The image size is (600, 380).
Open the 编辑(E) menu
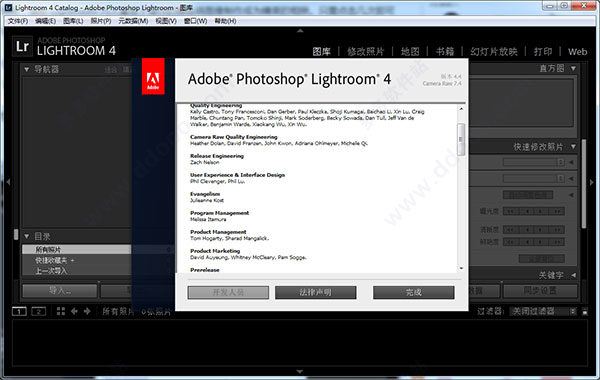point(46,21)
